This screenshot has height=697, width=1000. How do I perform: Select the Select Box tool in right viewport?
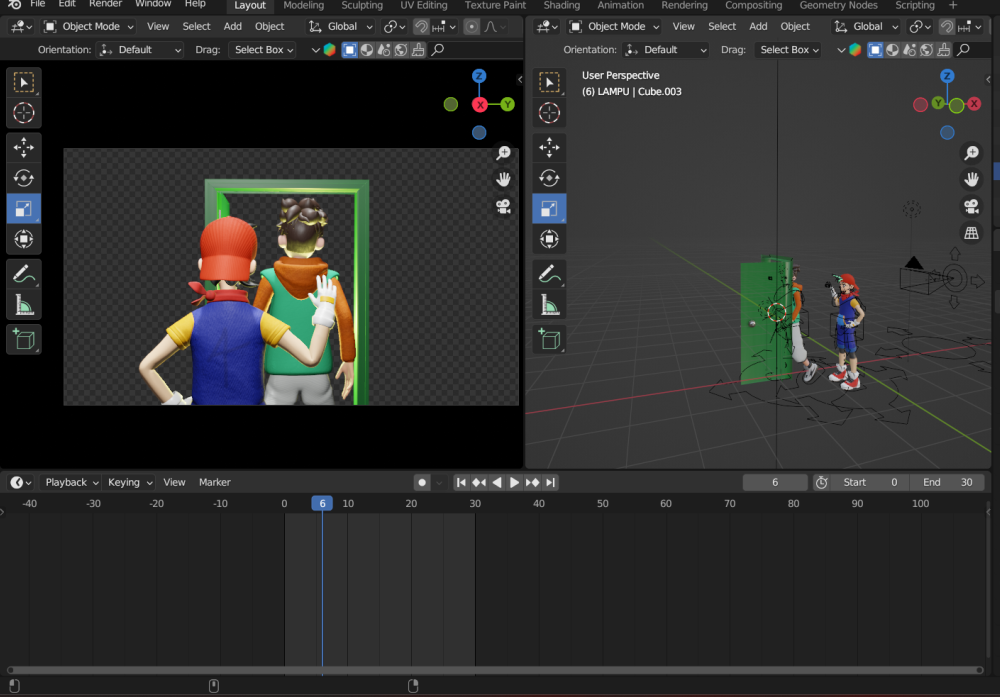pos(549,82)
